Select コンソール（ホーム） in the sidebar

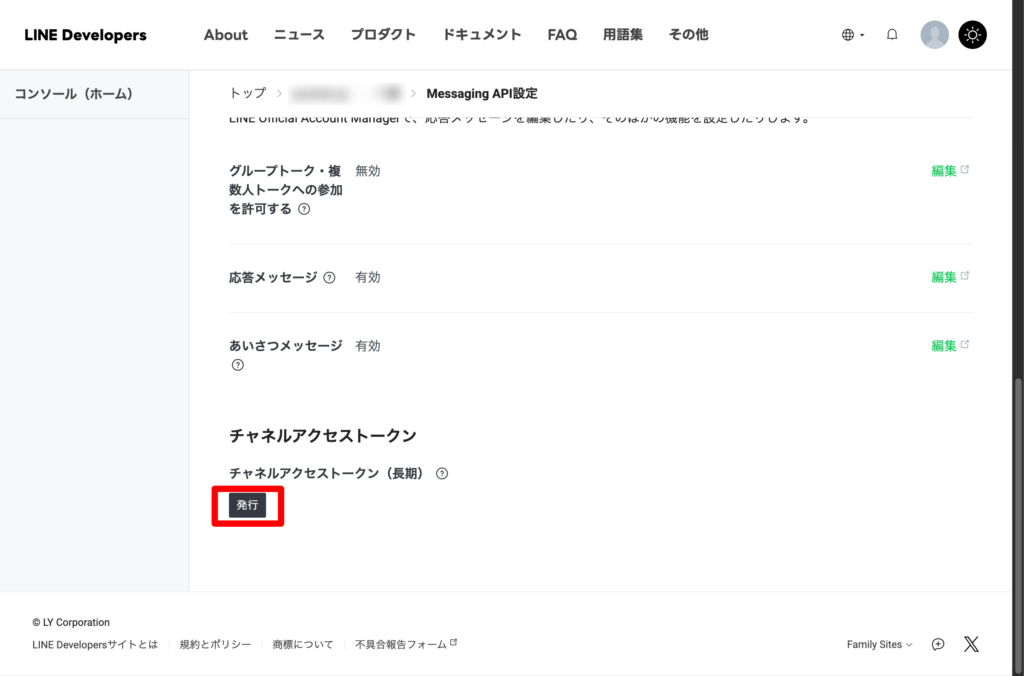74,94
